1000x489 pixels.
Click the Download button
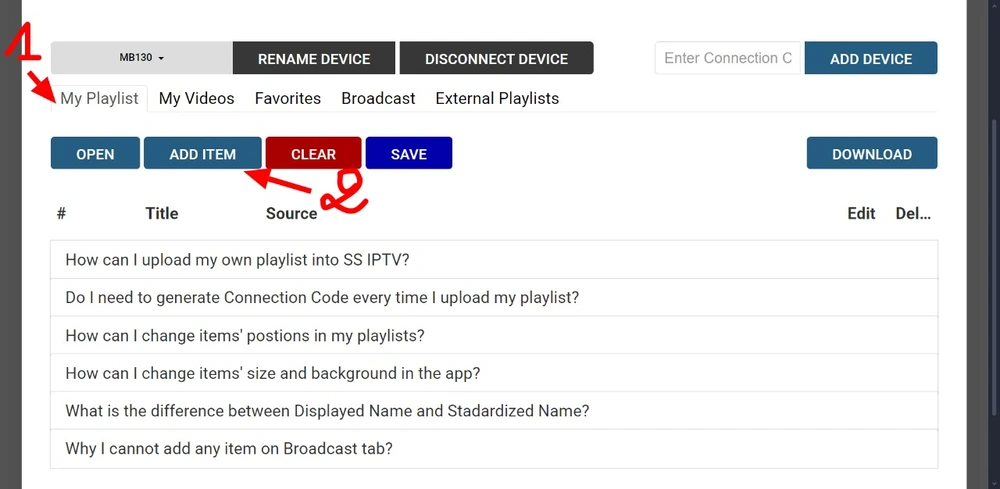point(871,154)
